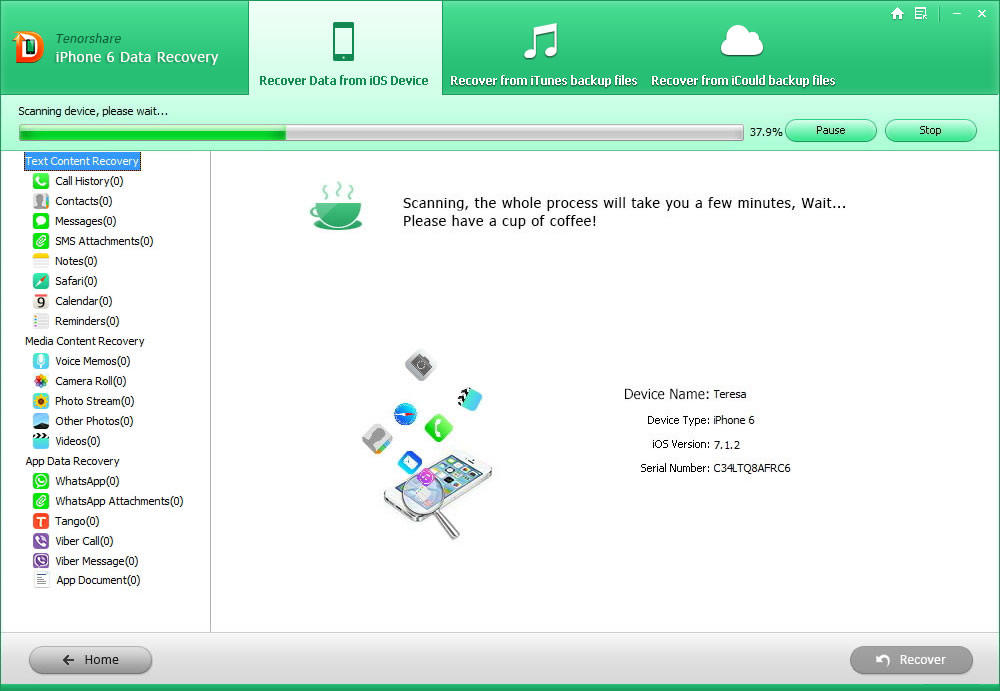Click the App Document icon
The width and height of the screenshot is (1000, 691).
[x=41, y=580]
